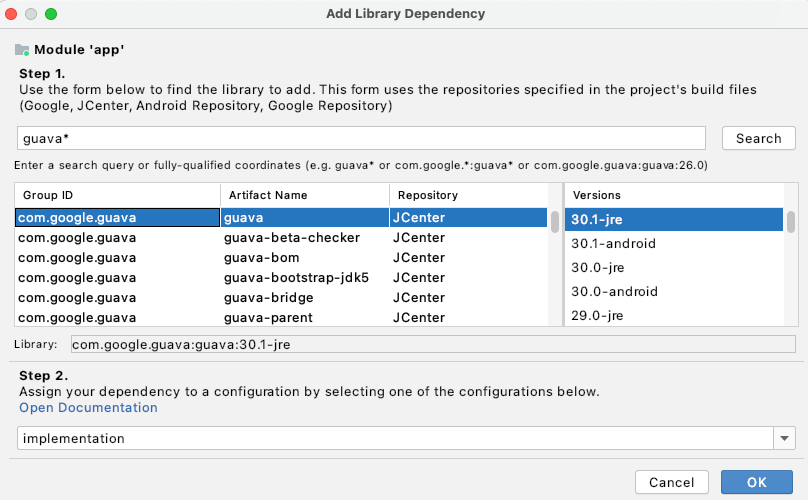Choose version 30.0-android

click(x=613, y=291)
